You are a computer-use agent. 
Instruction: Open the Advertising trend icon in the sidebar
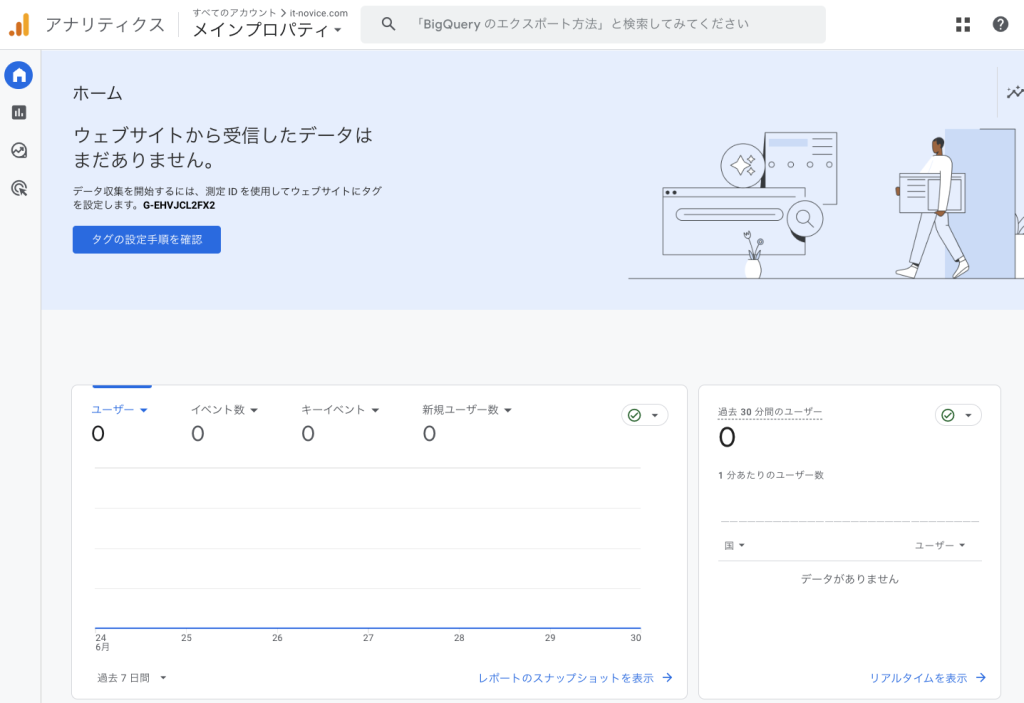[18, 150]
